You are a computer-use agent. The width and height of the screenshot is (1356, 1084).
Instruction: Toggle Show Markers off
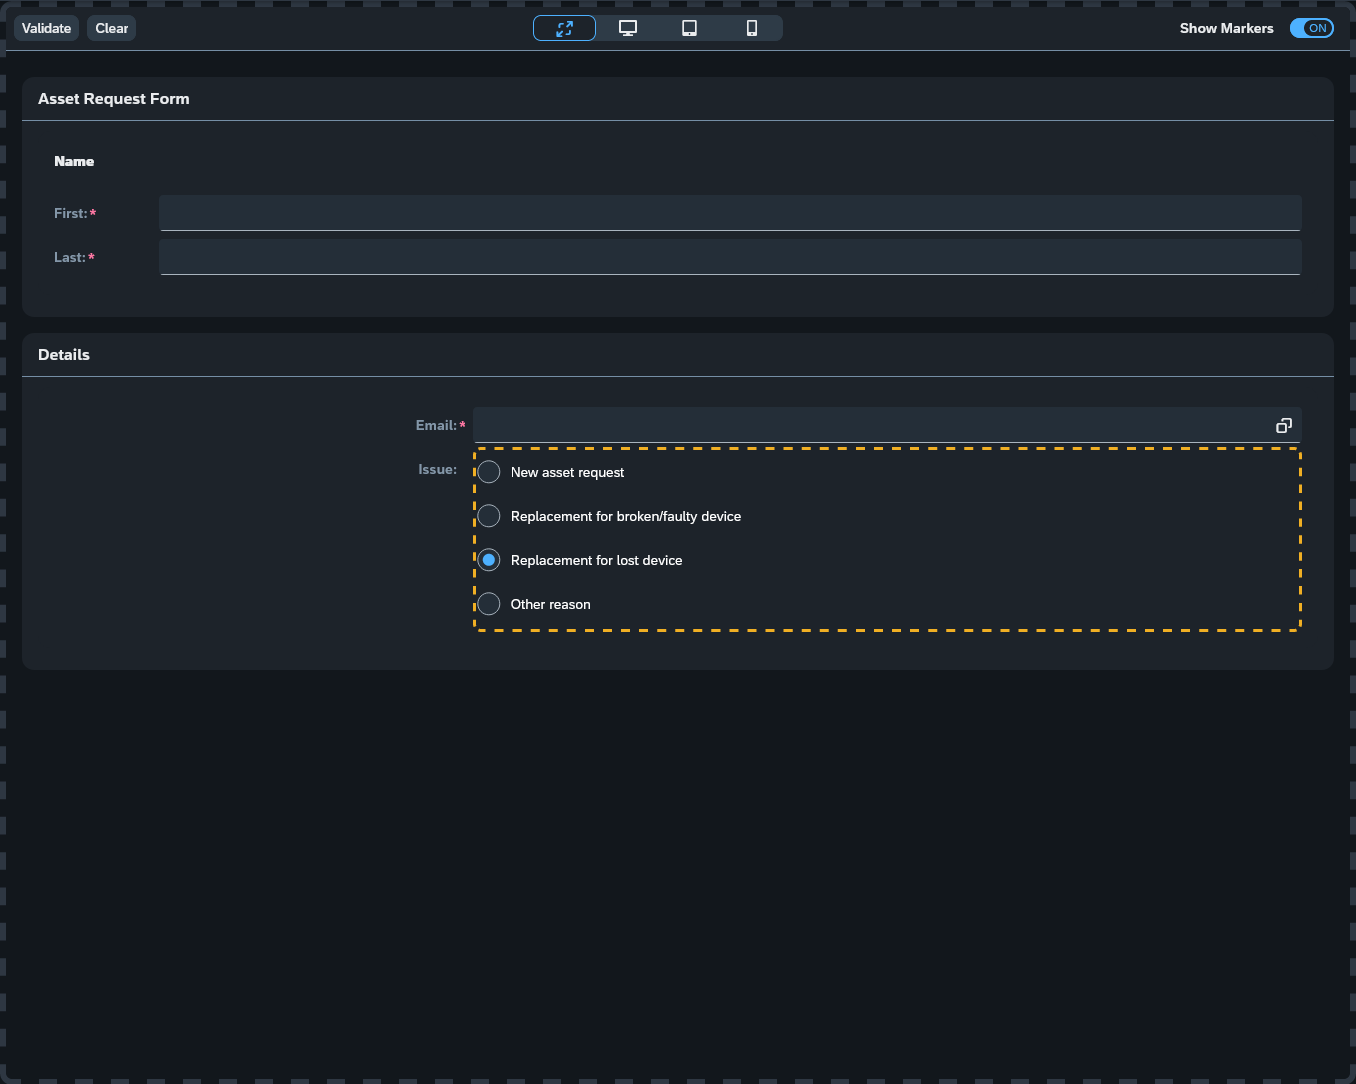pyautogui.click(x=1311, y=27)
